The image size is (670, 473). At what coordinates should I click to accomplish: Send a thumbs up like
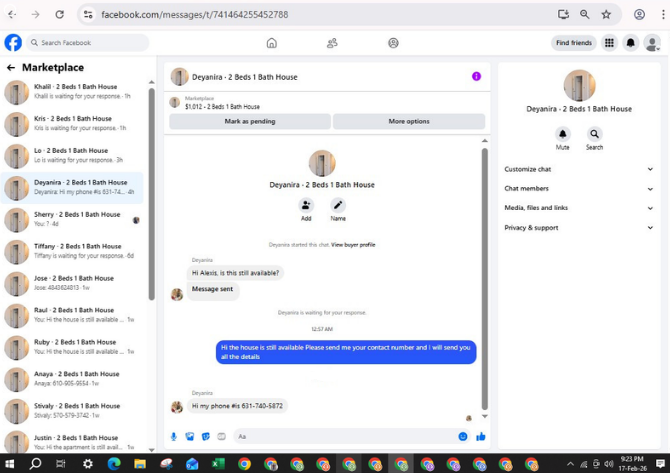pyautogui.click(x=481, y=436)
